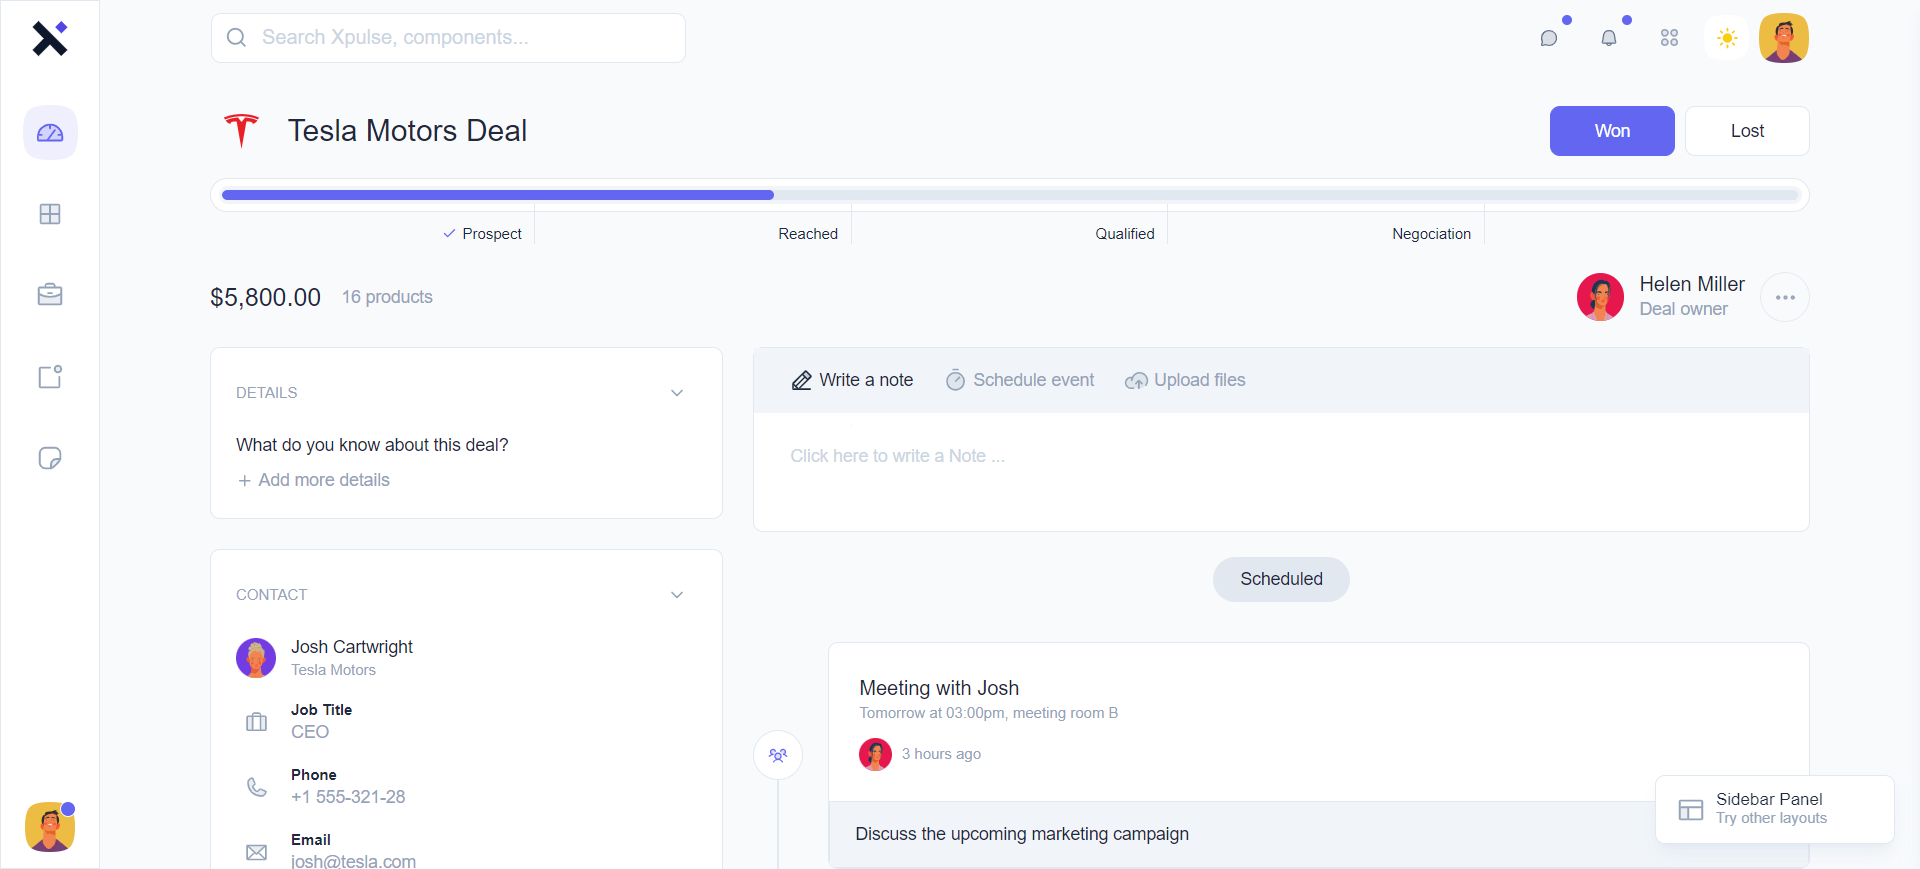Click Add more details link
1920x869 pixels.
(x=314, y=480)
